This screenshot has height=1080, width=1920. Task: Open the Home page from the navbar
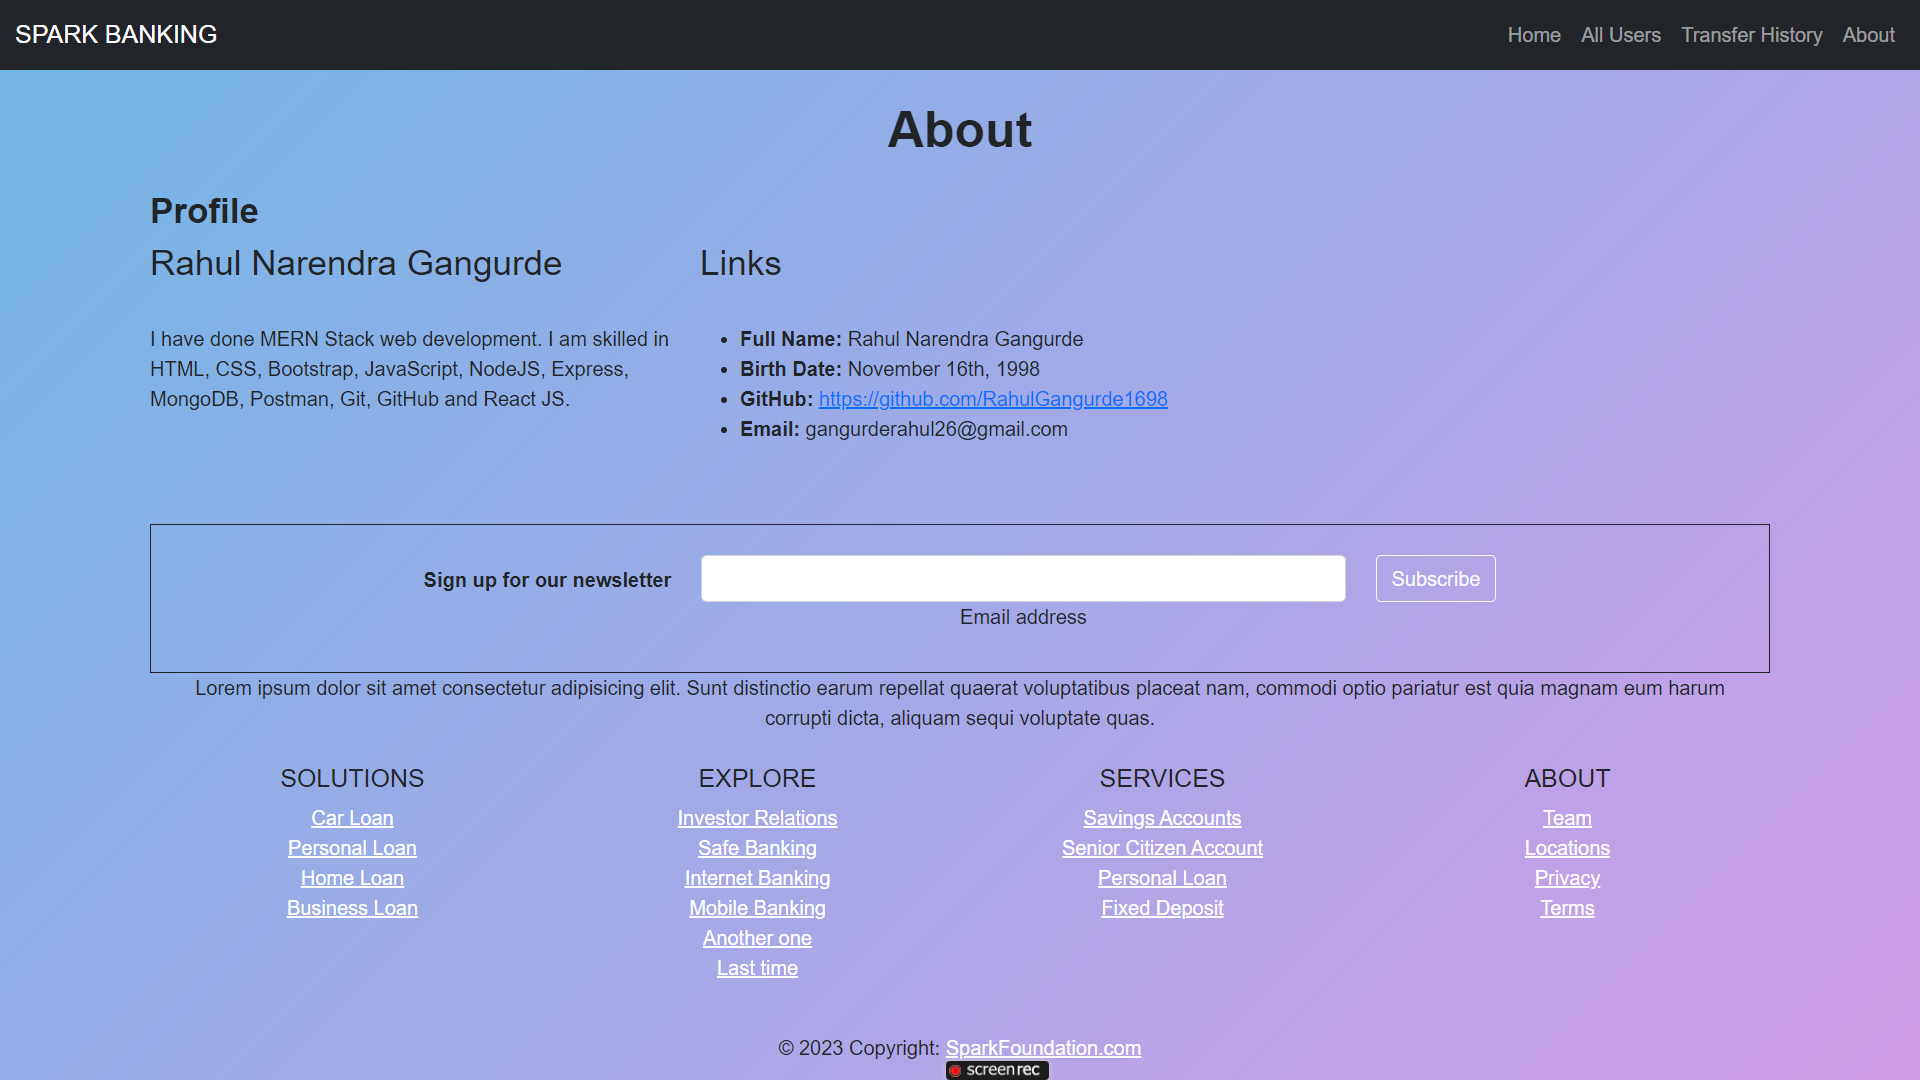[1533, 34]
